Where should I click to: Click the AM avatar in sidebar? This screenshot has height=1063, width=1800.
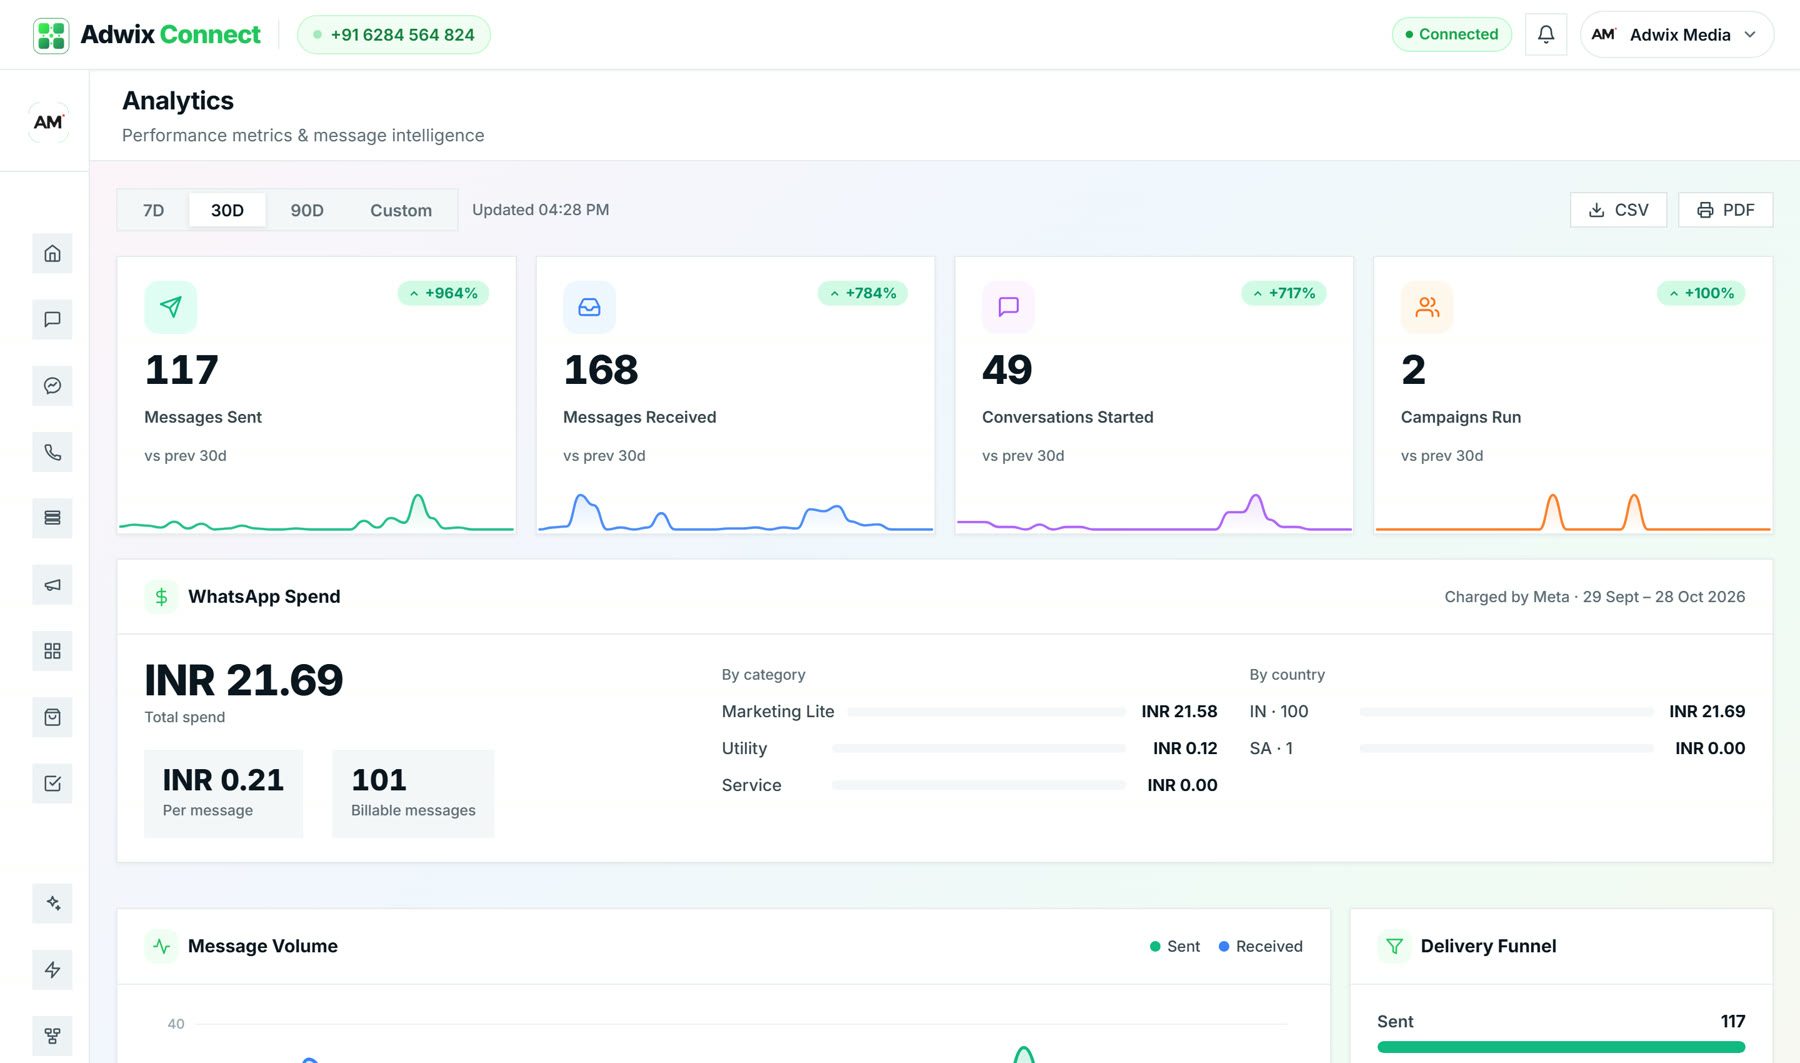click(48, 122)
